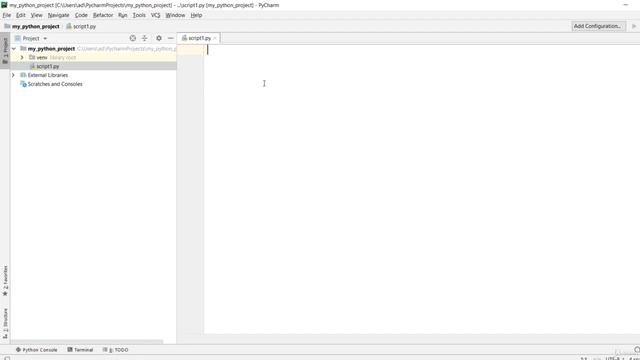Click the tool windows quick access icon

pyautogui.click(x=7, y=358)
